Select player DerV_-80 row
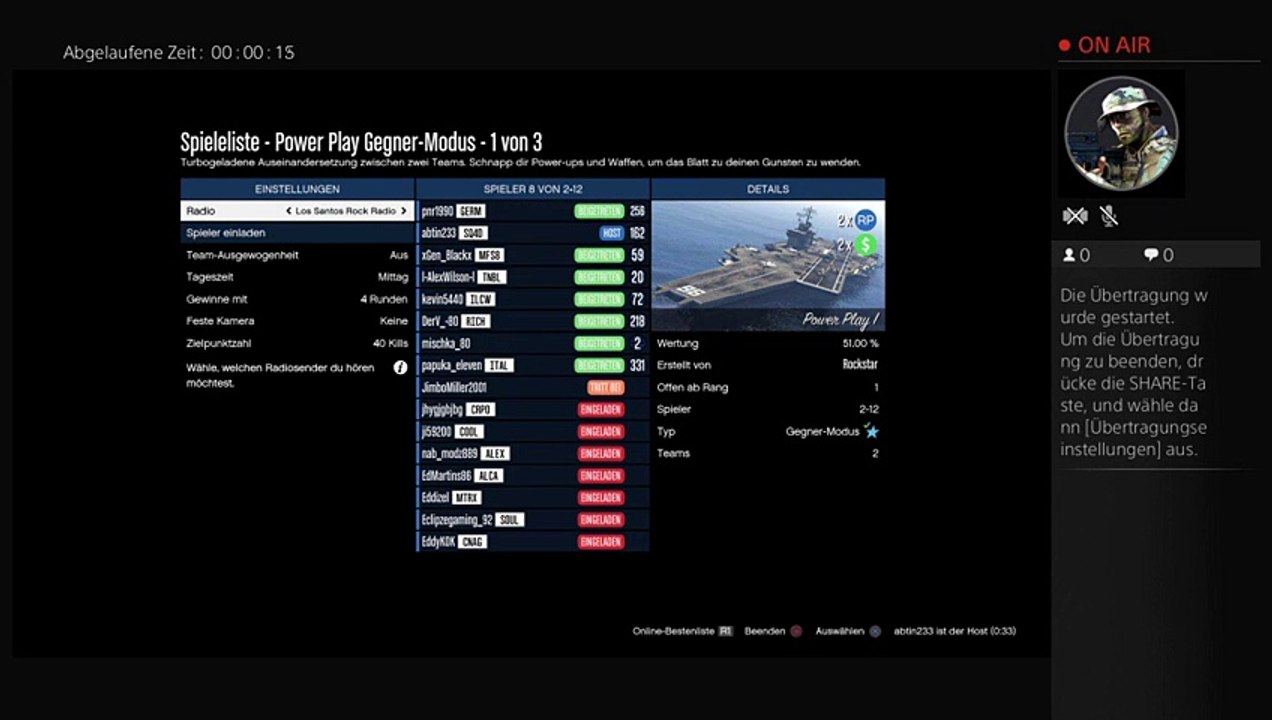The height and width of the screenshot is (720, 1272). [532, 321]
